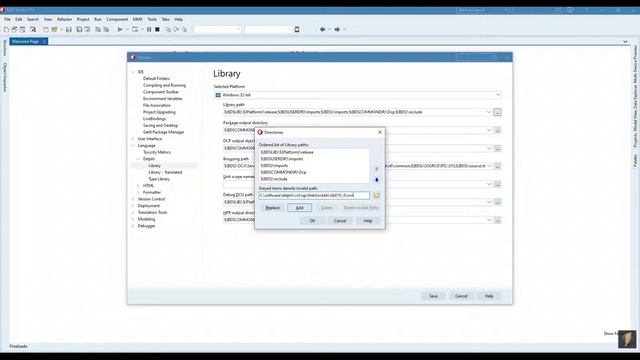Click Cancel in the Directories dialog

tap(340, 221)
